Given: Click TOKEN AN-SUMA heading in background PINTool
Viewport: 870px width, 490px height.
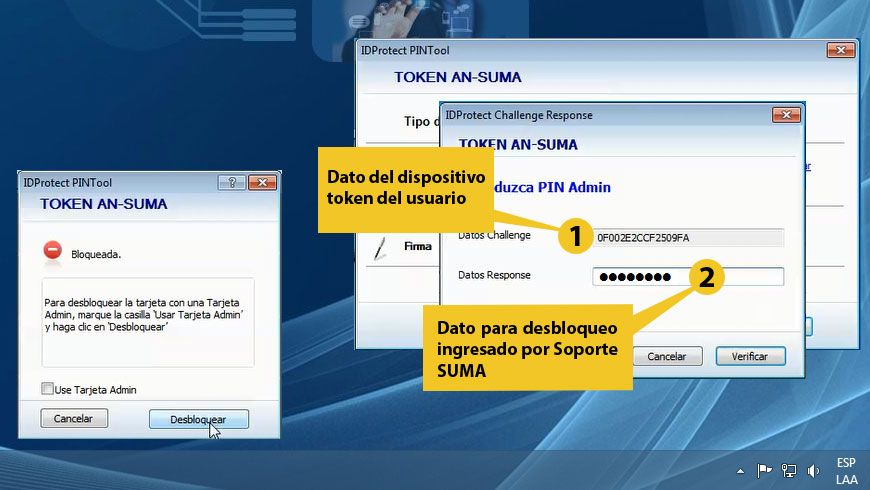Looking at the screenshot, I should pyautogui.click(x=458, y=77).
